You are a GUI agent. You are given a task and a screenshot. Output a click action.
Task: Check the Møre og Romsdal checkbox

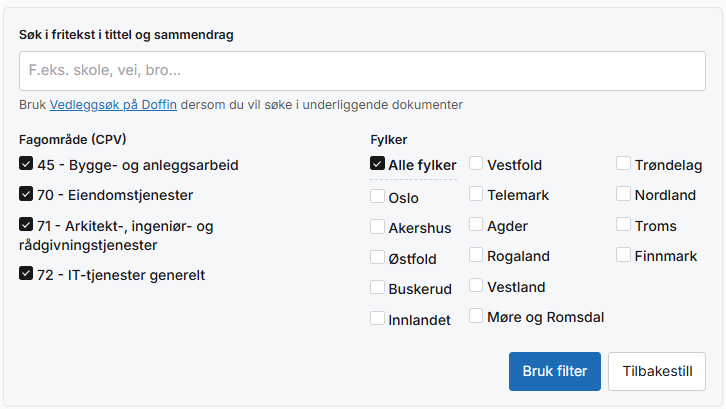pyautogui.click(x=476, y=315)
